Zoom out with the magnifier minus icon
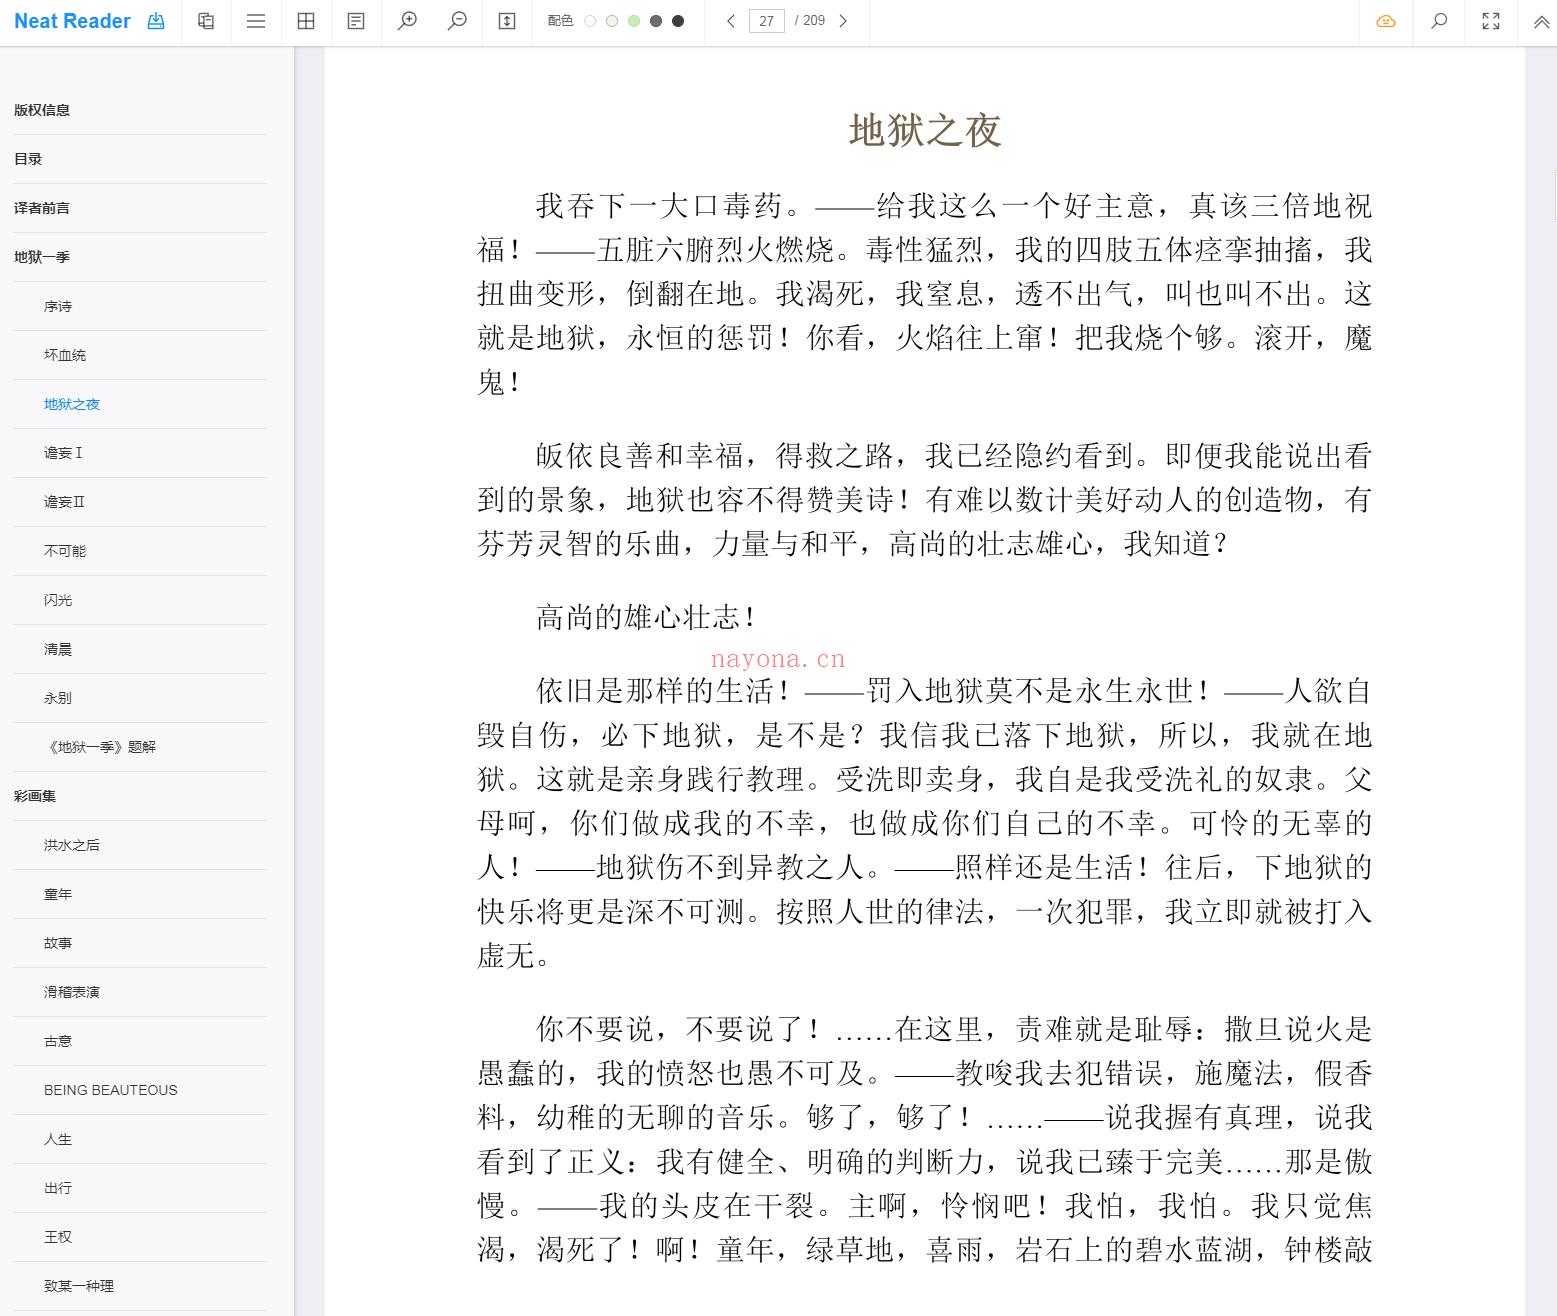 click(457, 21)
